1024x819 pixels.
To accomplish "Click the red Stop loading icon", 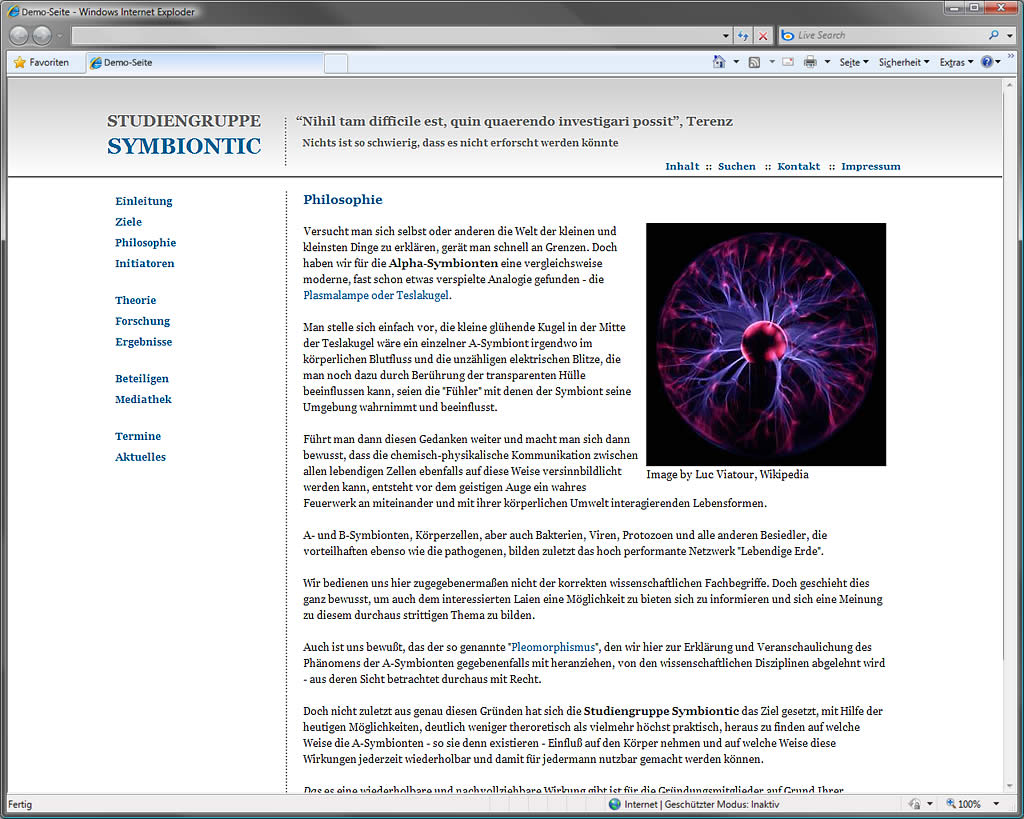I will [763, 36].
